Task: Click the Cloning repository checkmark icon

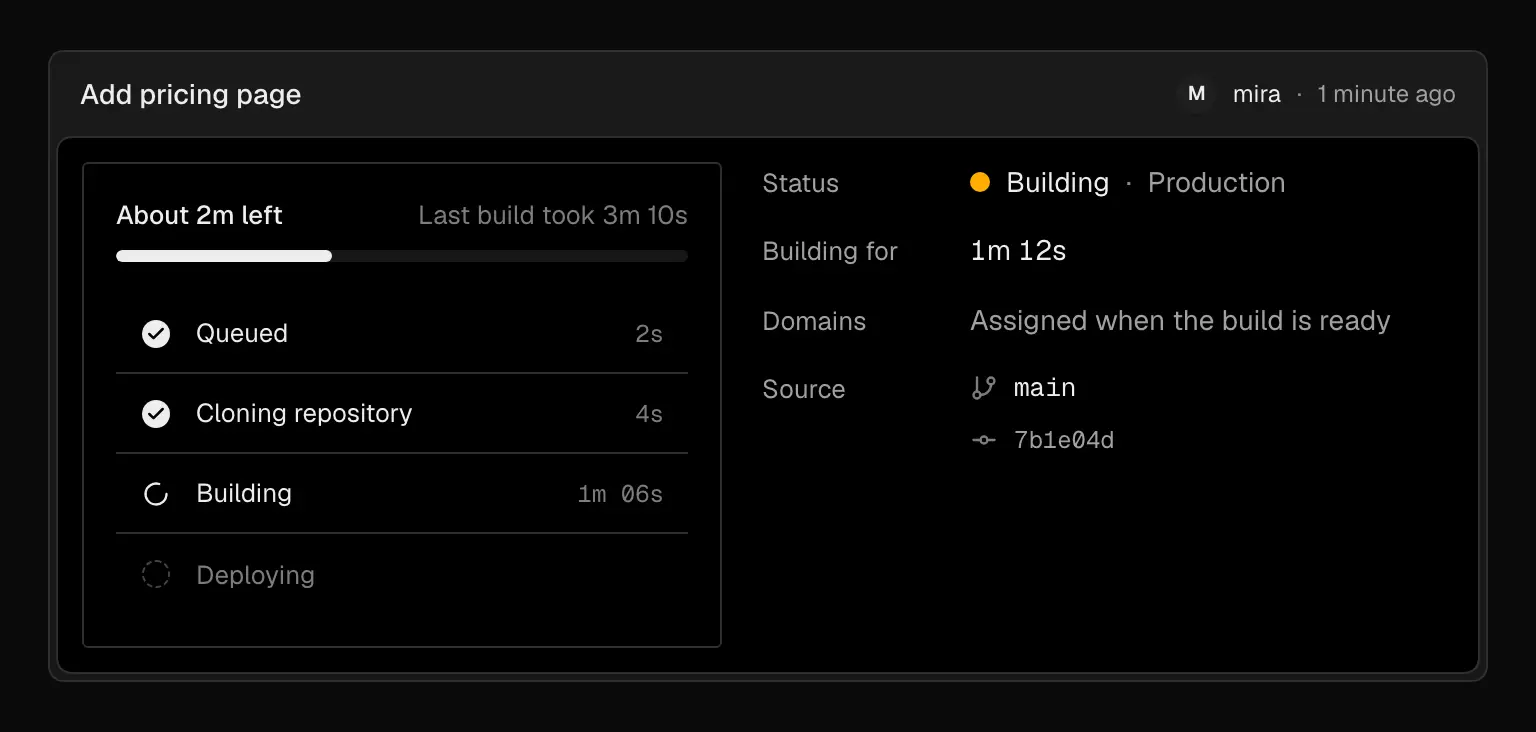Action: point(156,414)
